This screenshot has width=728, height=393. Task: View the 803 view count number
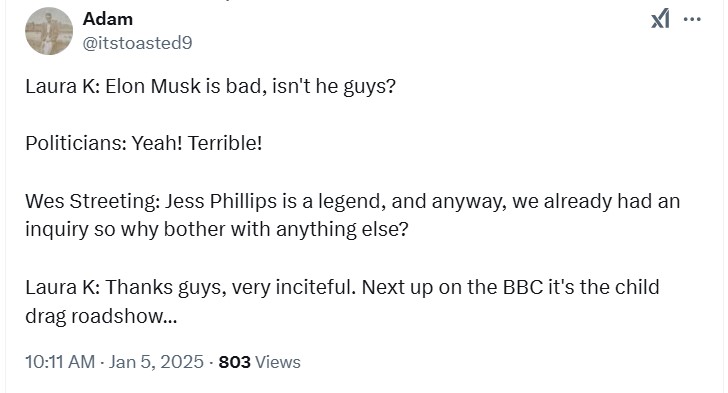tap(234, 362)
